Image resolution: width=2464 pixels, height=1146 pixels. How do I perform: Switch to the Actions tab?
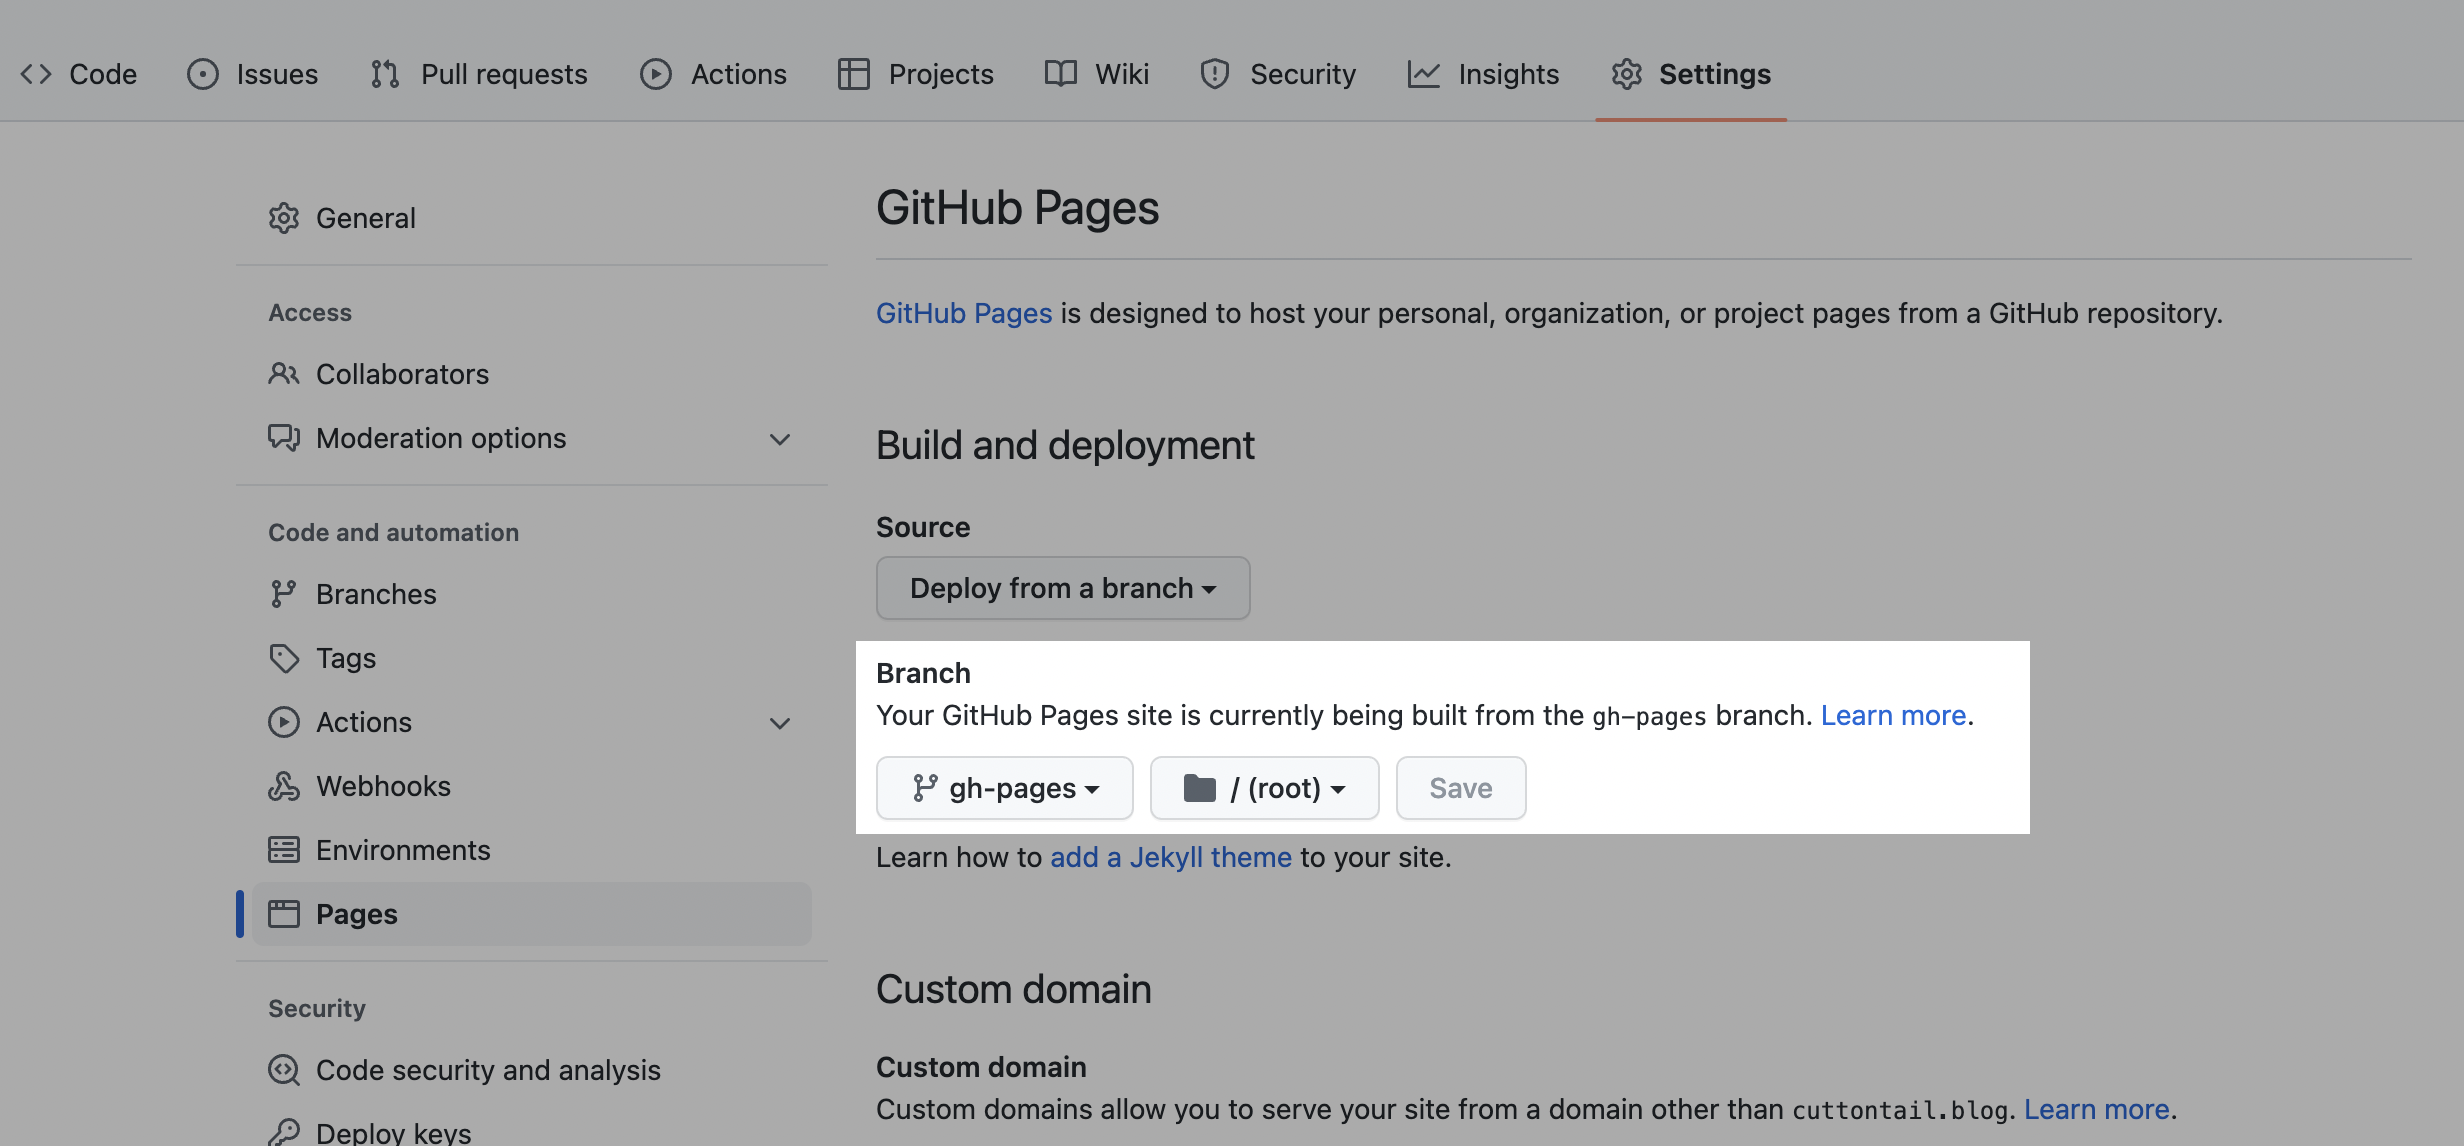(x=714, y=74)
